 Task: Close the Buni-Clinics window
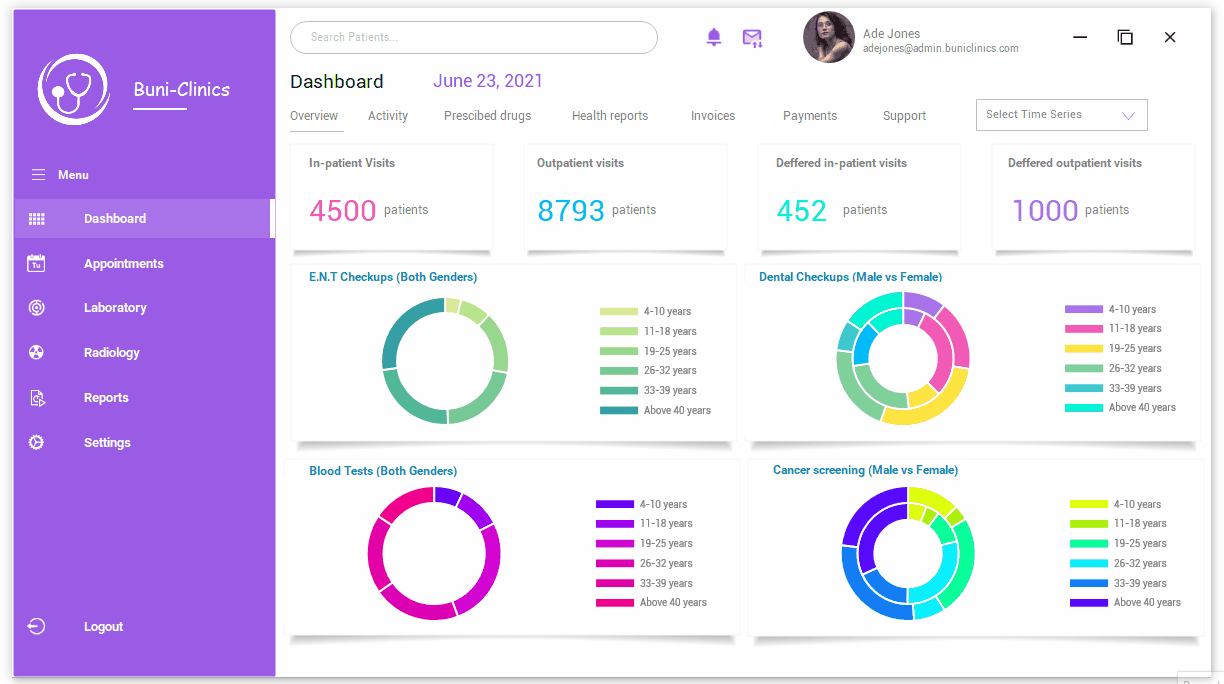(1170, 37)
